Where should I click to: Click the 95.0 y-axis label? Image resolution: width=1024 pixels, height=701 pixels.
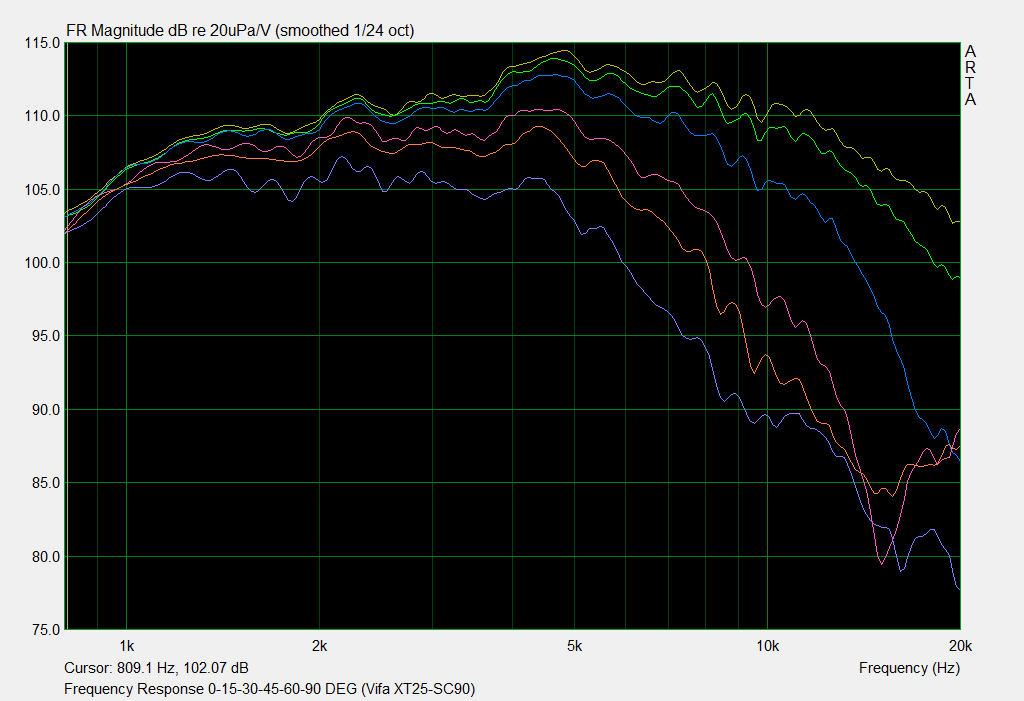tap(46, 336)
